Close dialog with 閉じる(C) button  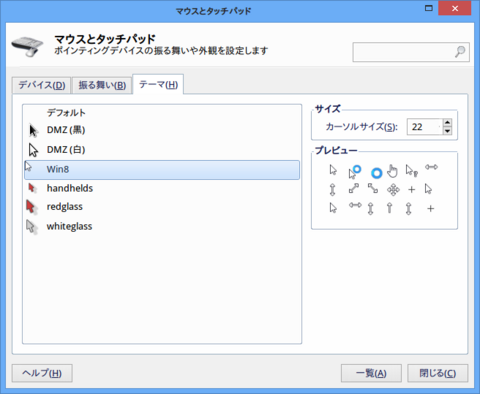437,373
